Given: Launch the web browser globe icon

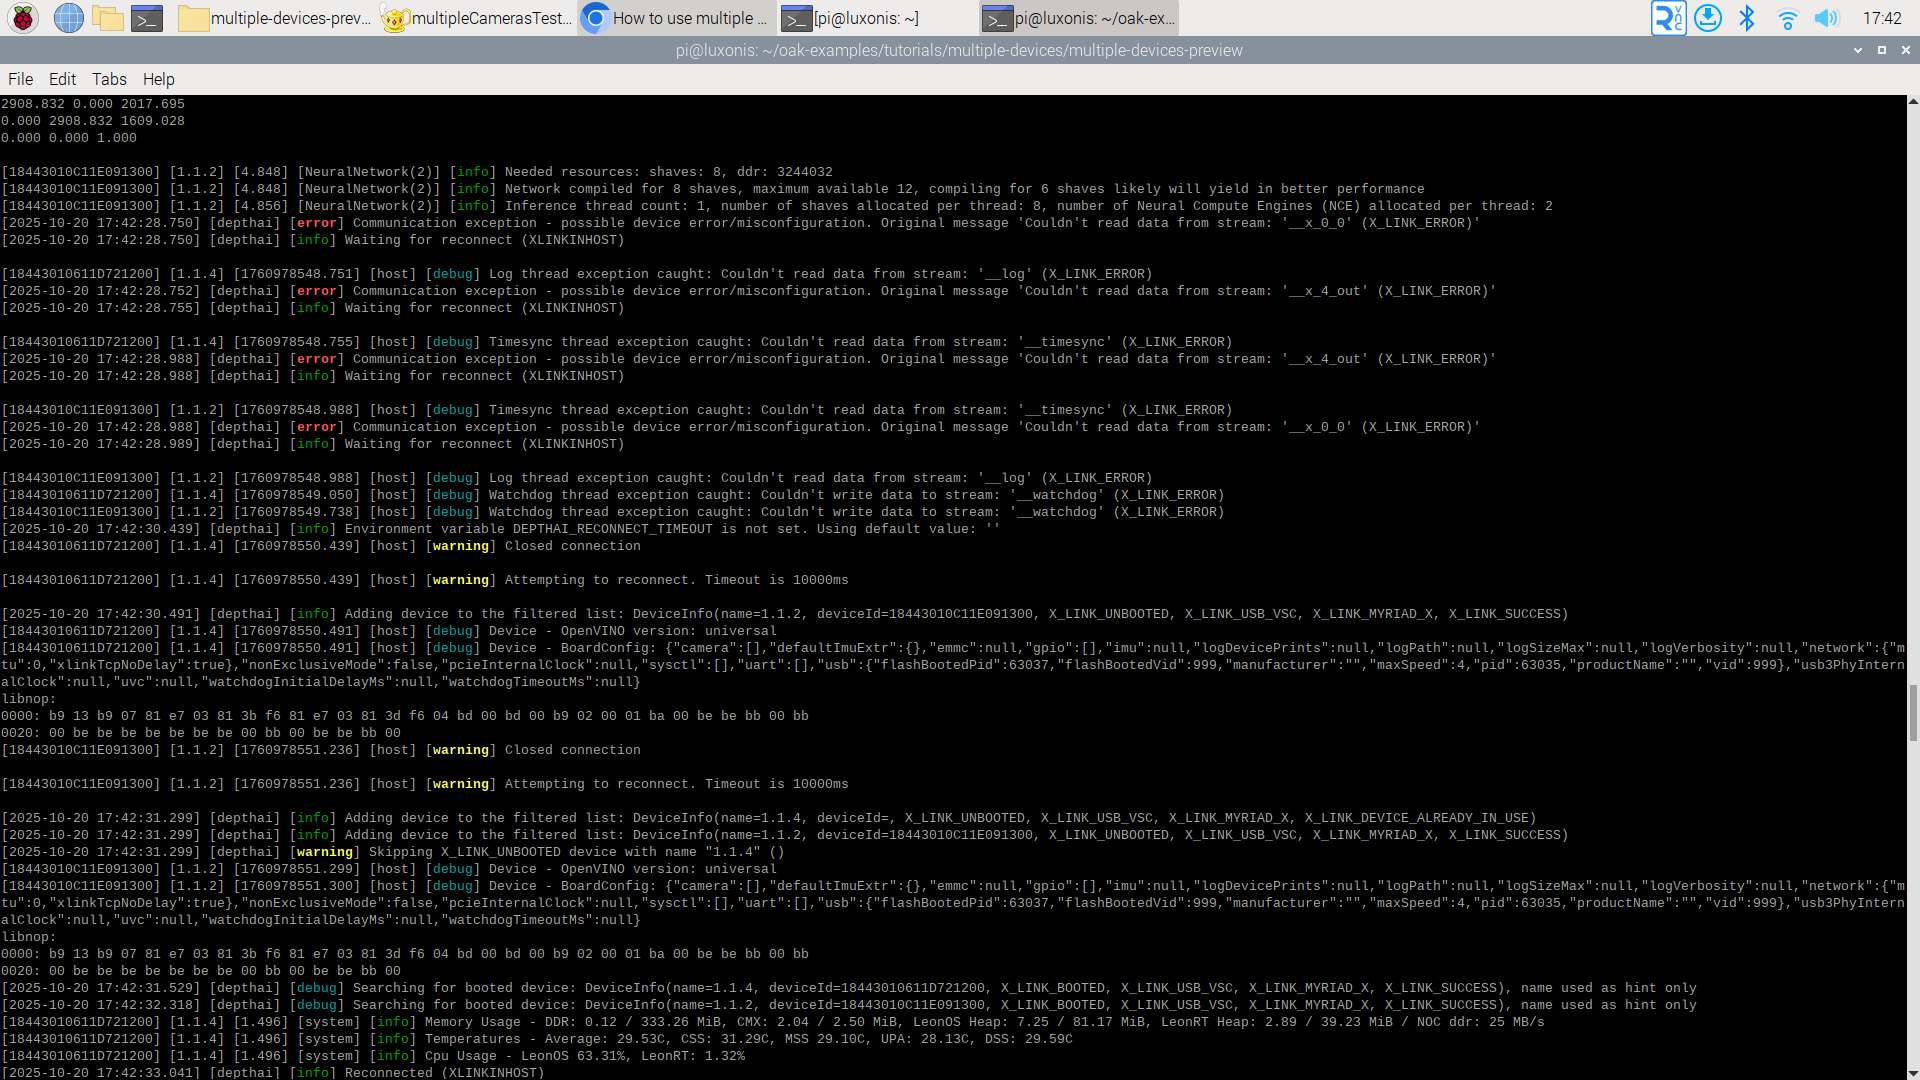Looking at the screenshot, I should click(68, 18).
